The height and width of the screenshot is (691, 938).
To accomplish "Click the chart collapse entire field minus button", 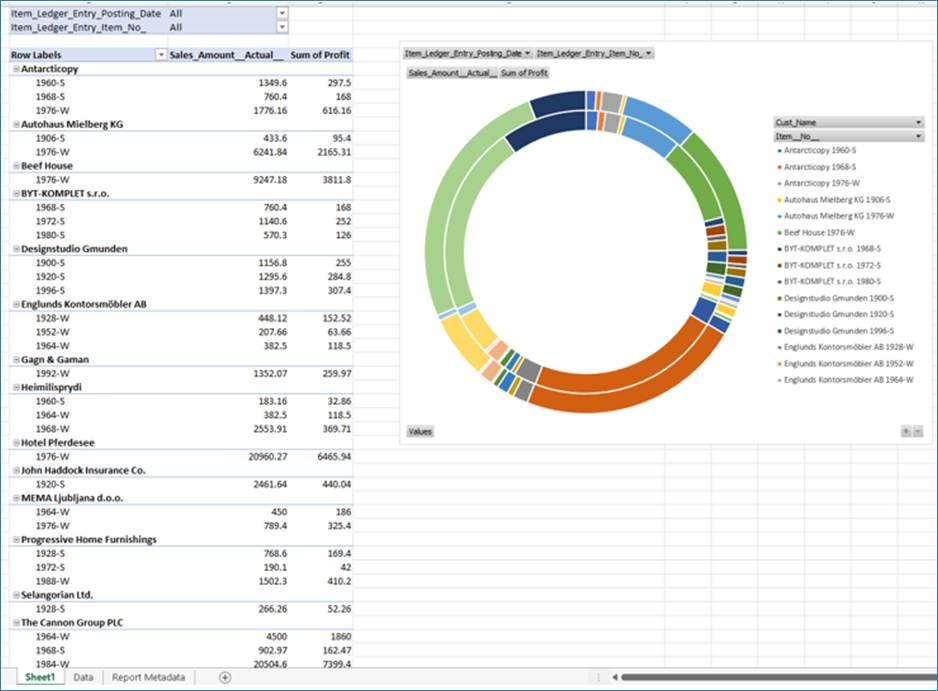I will (x=917, y=431).
